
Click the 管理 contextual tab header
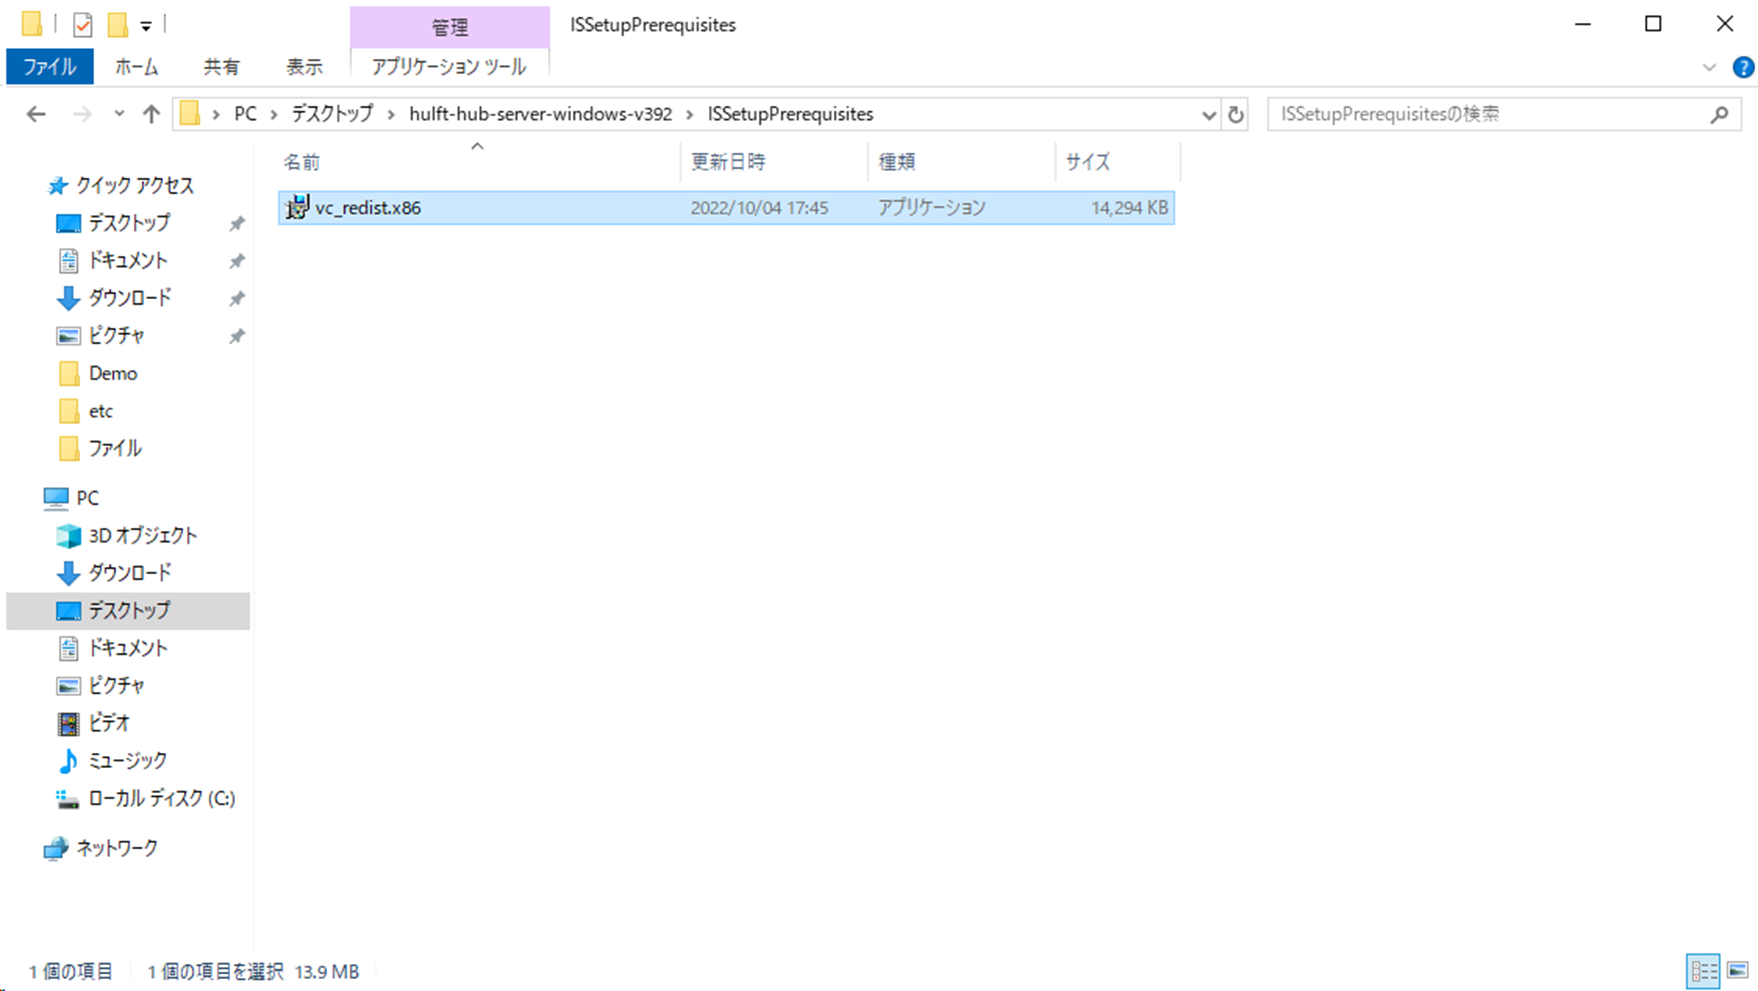[449, 27]
